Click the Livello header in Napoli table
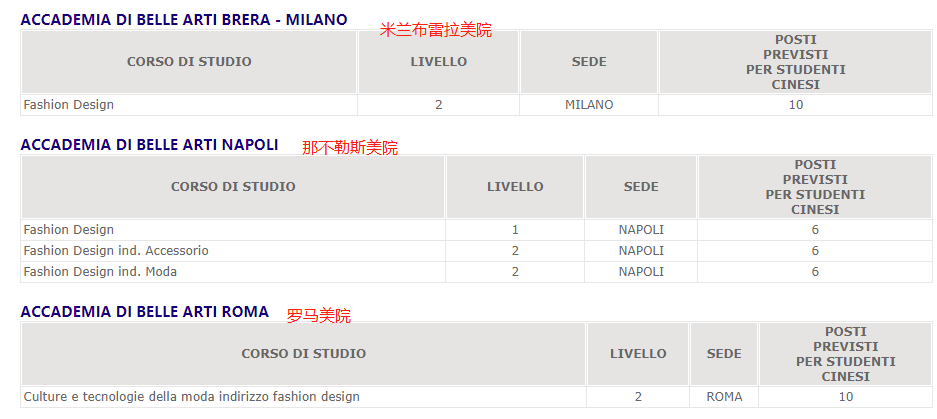The height and width of the screenshot is (419, 937). coord(515,187)
